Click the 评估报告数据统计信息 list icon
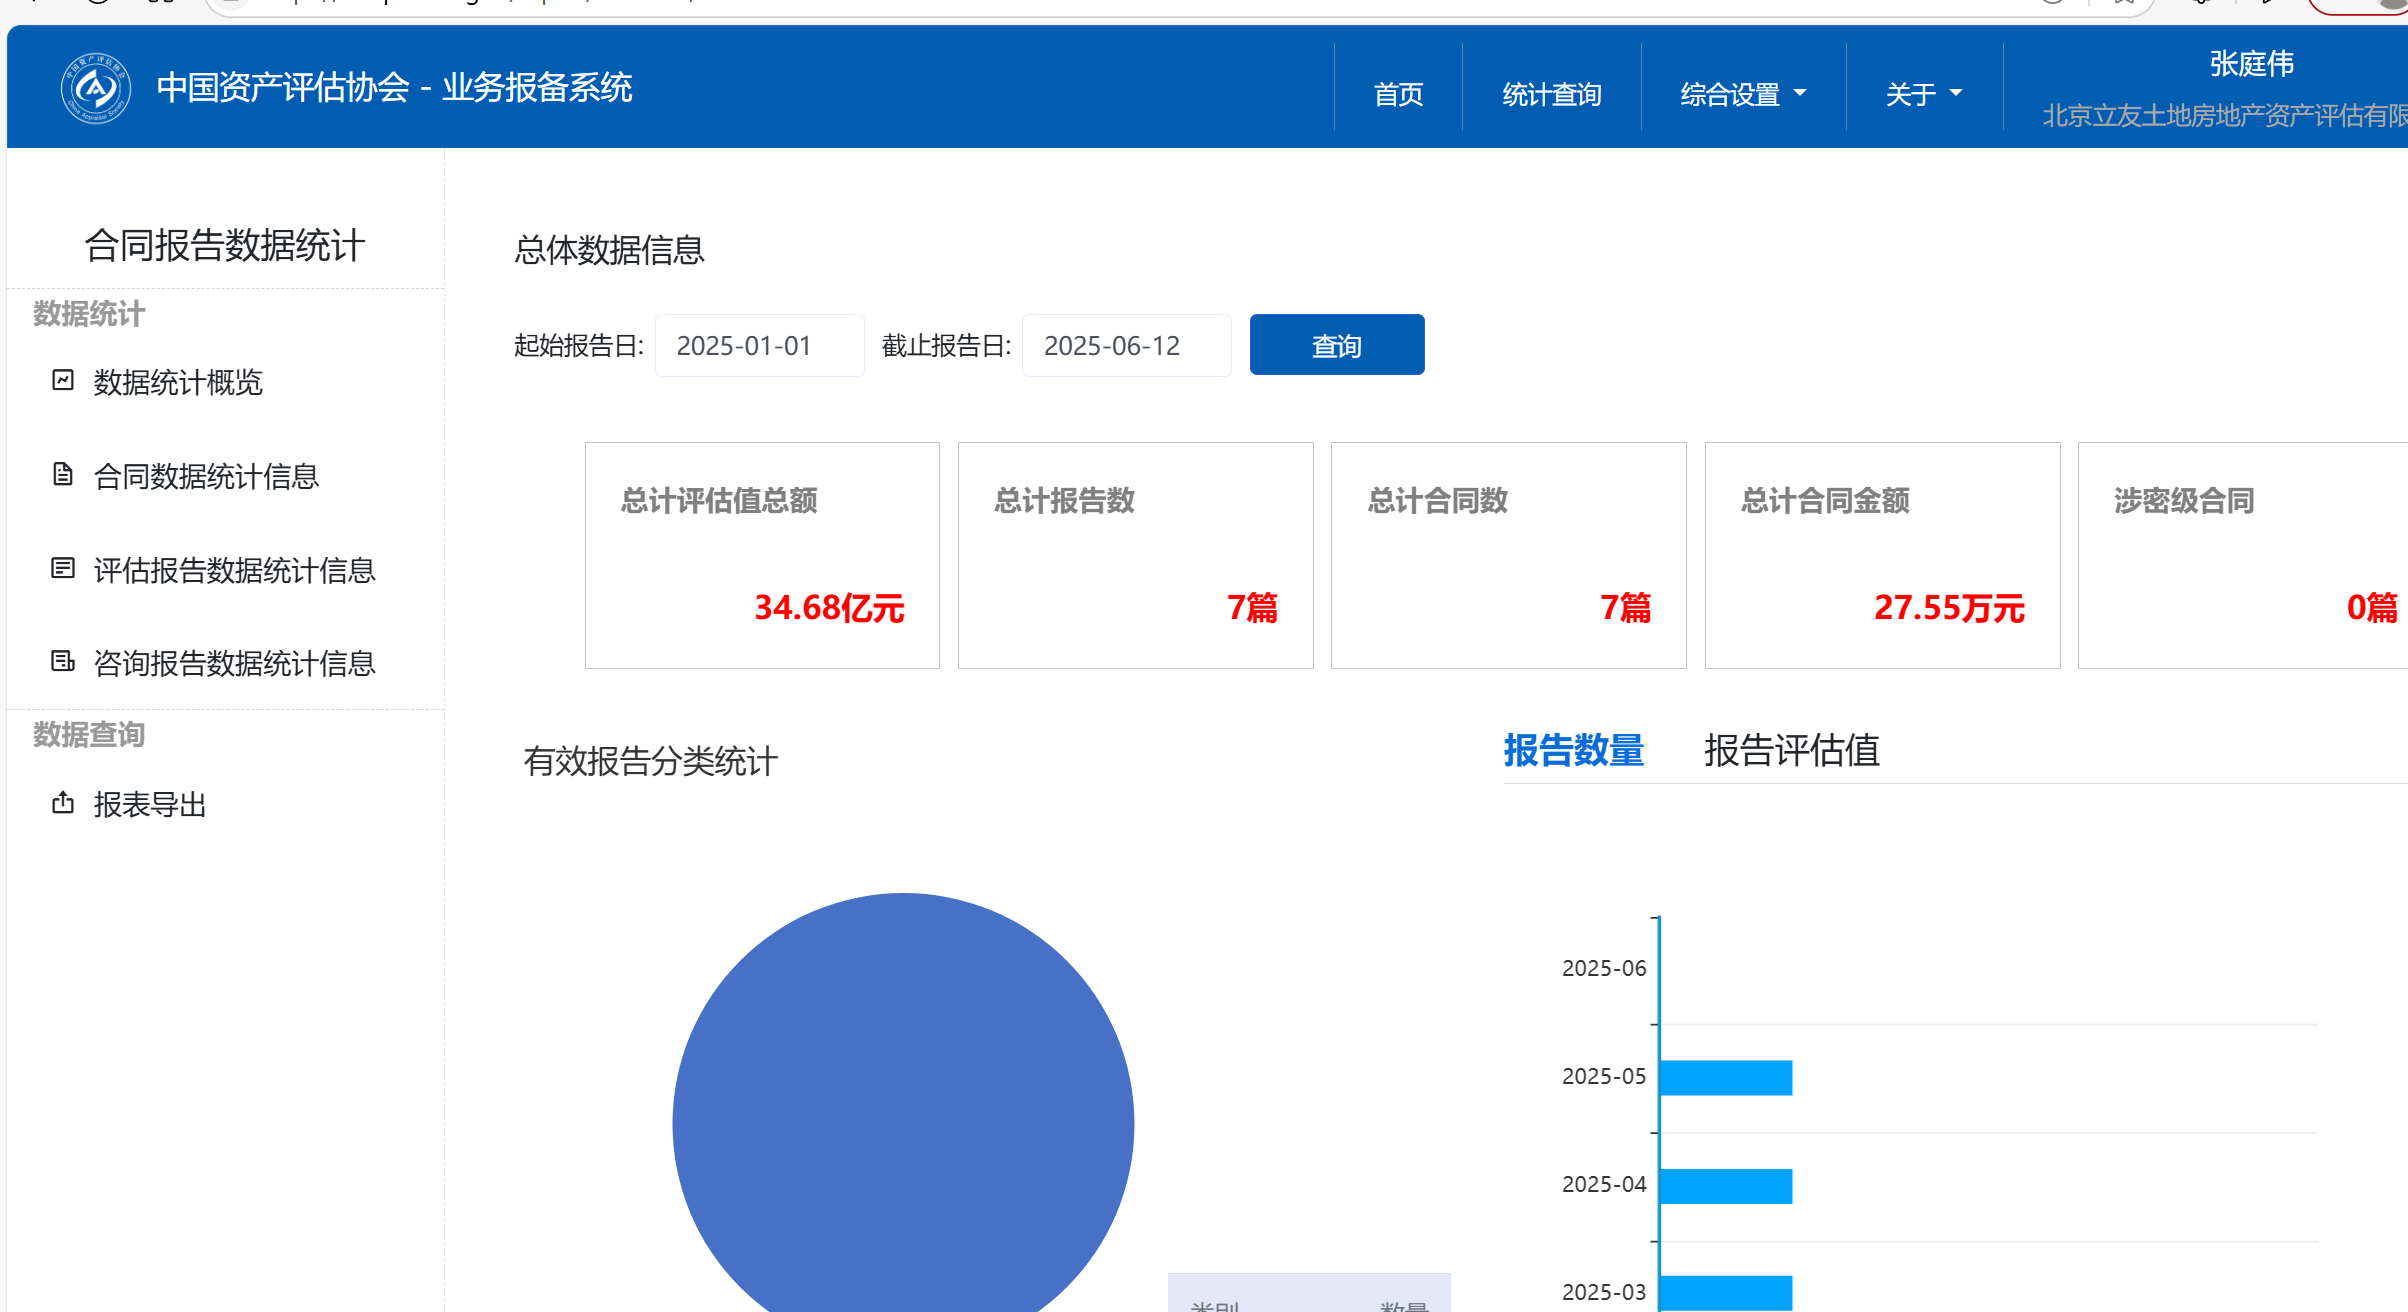 [63, 569]
